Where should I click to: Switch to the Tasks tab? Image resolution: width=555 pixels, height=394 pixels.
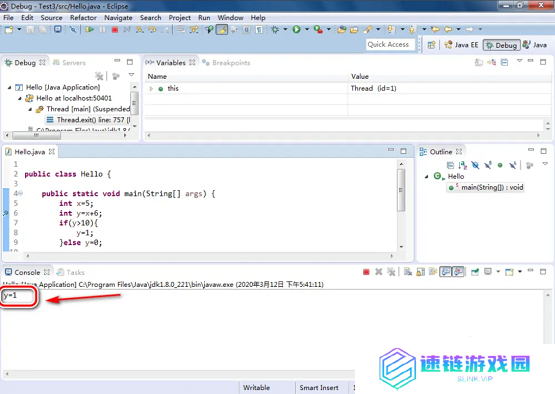coord(71,272)
